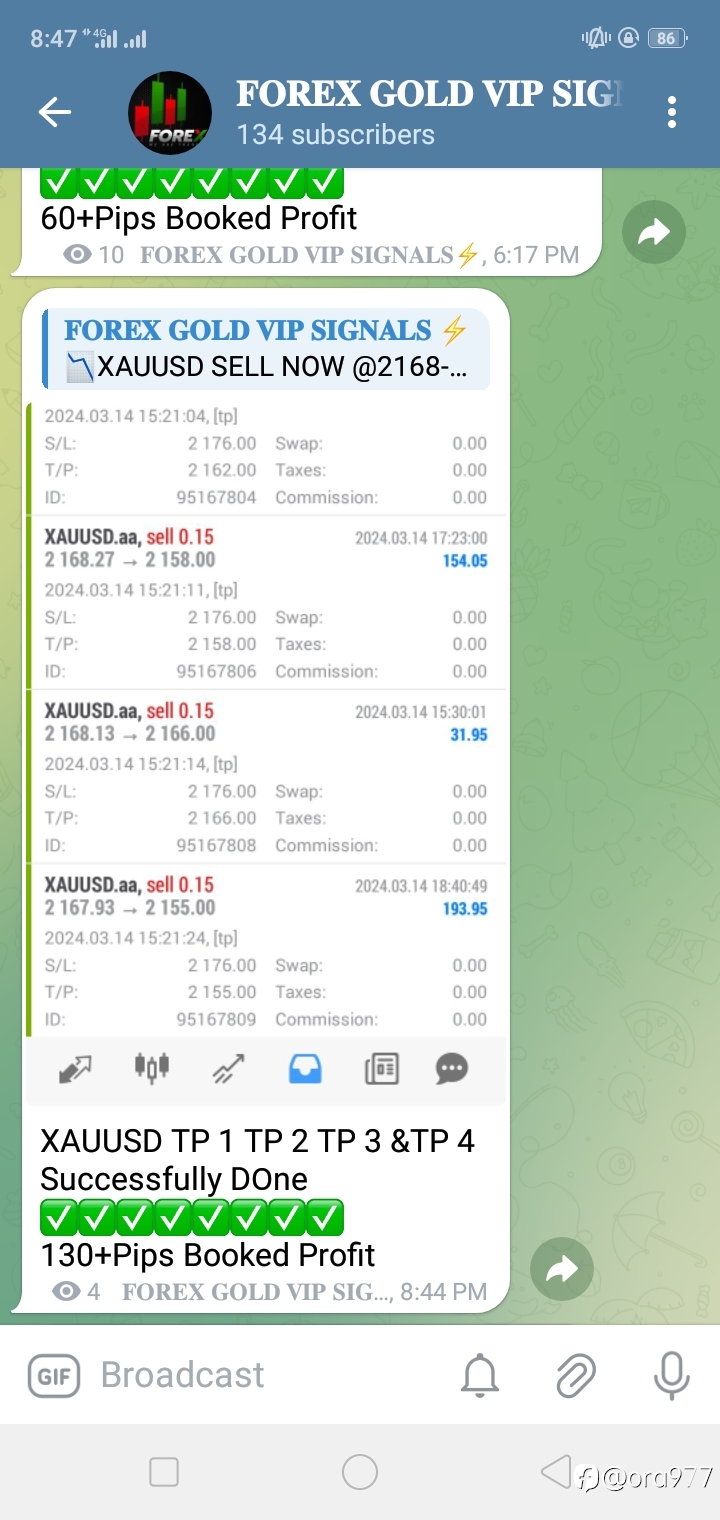Forward the 130+Pips Booked Profit message
Screen dimensions: 720x1520
tap(562, 1270)
